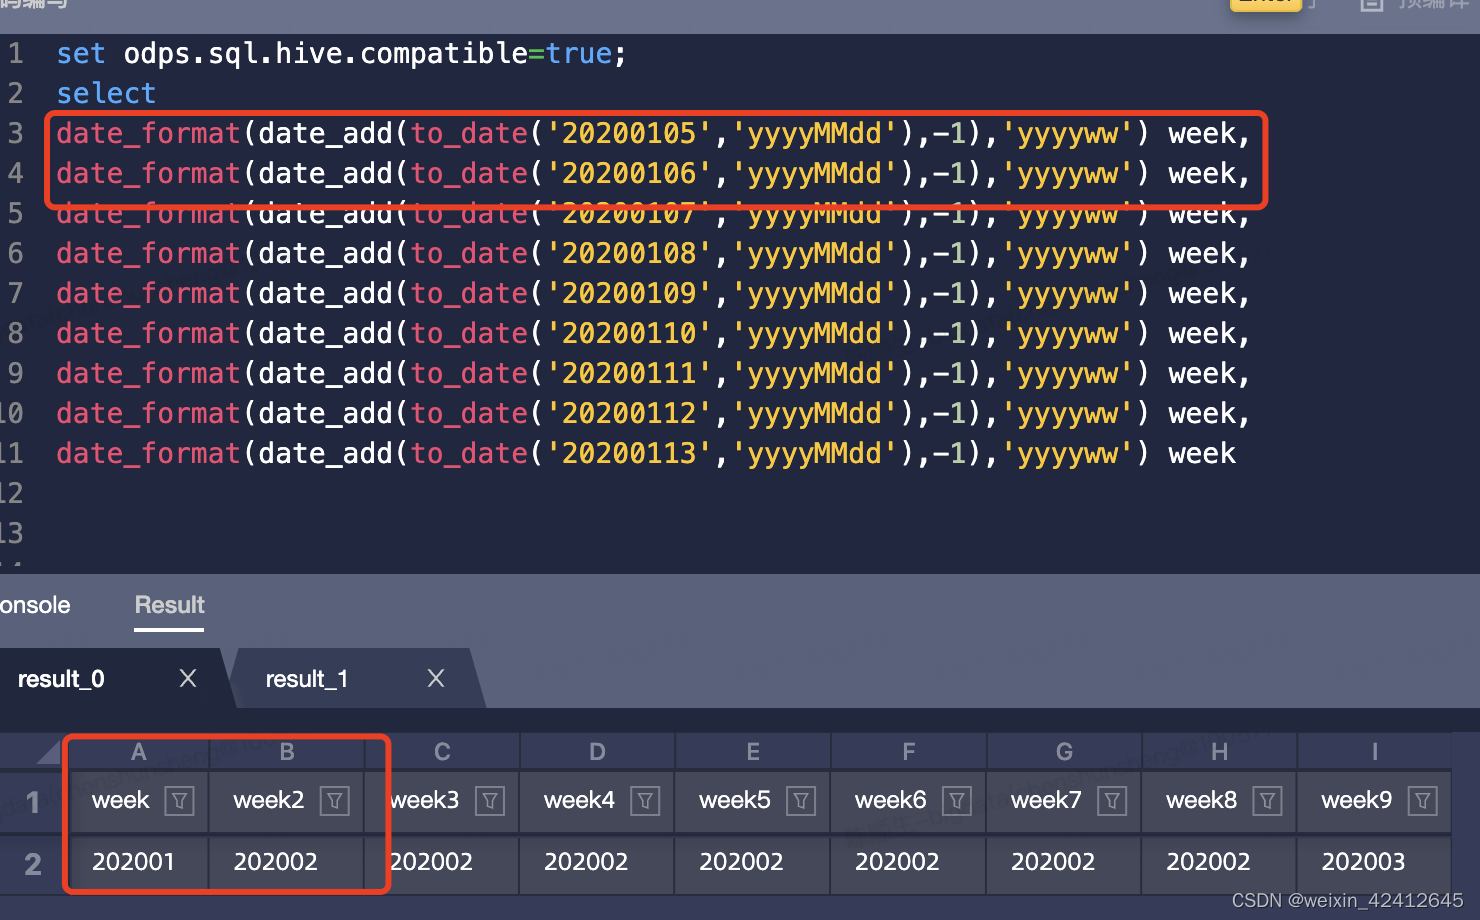The image size is (1480, 920).
Task: Click 202002 cell under week5
Action: point(753,863)
